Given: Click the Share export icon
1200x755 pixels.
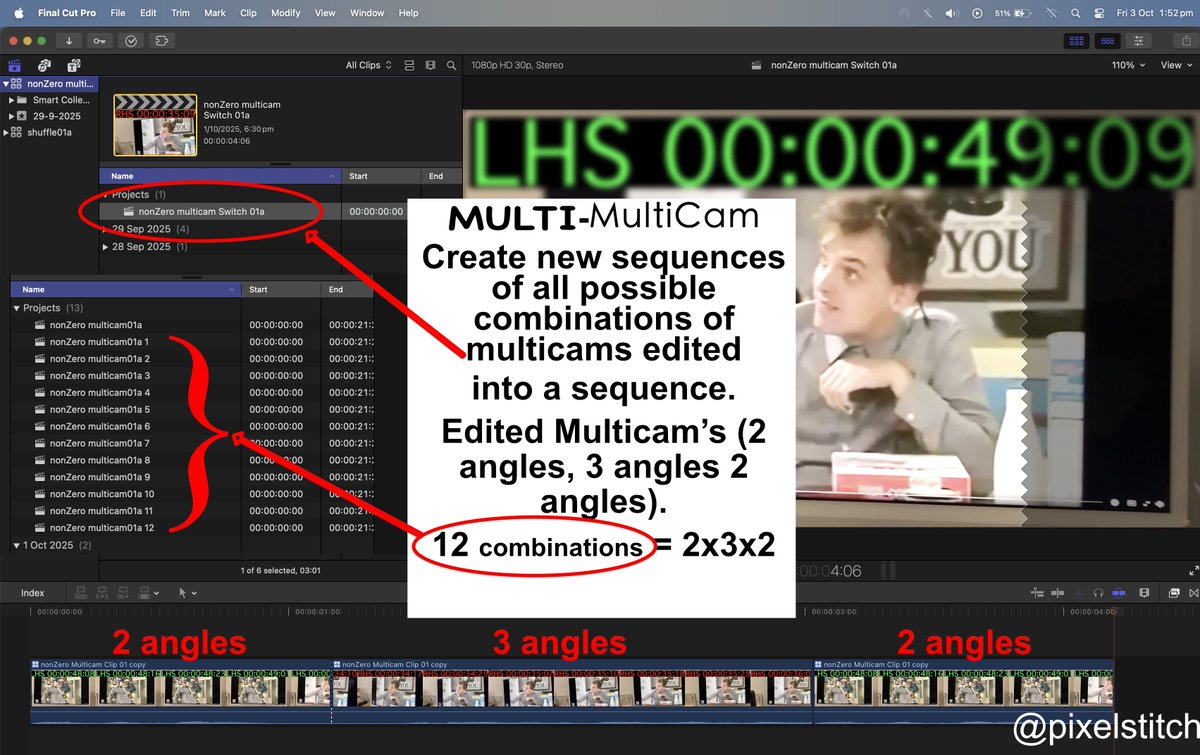Looking at the screenshot, I should pyautogui.click(x=1185, y=41).
